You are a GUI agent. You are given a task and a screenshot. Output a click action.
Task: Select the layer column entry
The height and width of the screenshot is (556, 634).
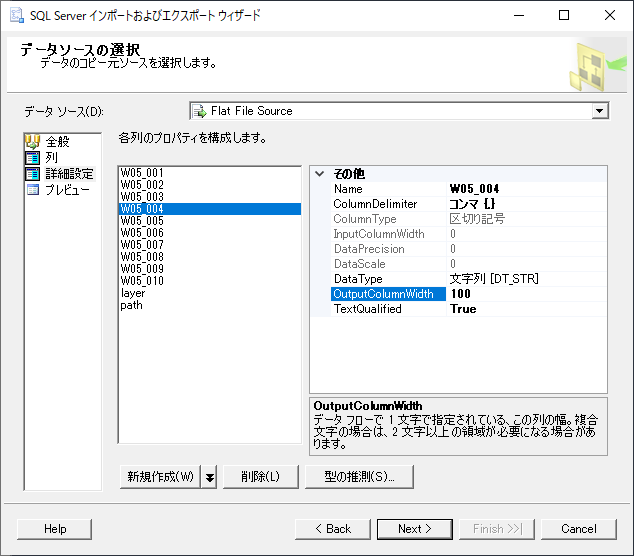(x=133, y=293)
